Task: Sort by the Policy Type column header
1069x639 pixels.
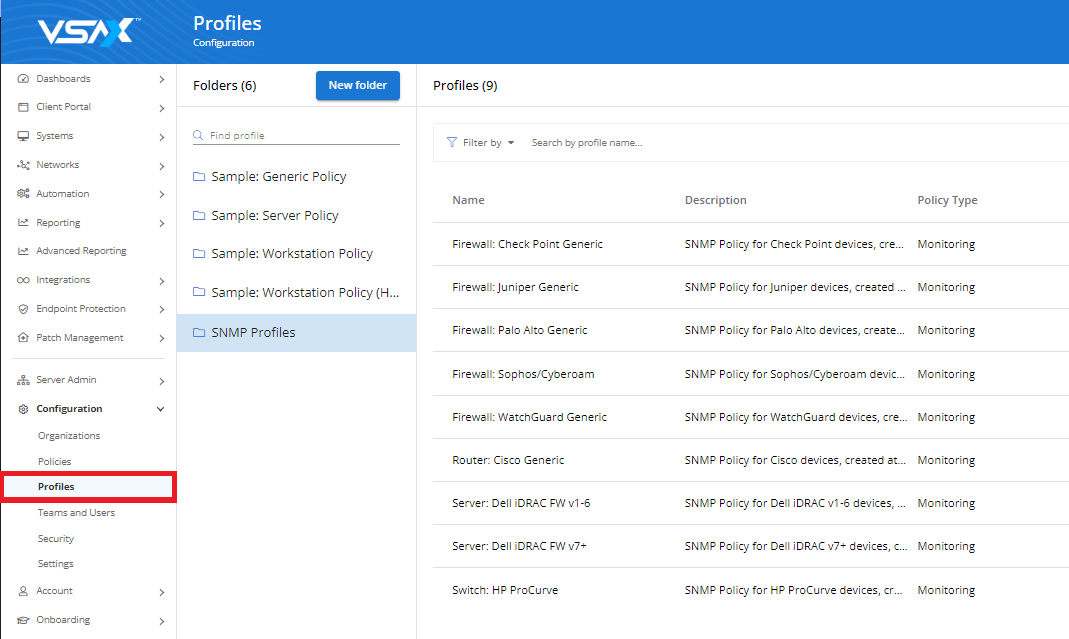Action: (947, 200)
